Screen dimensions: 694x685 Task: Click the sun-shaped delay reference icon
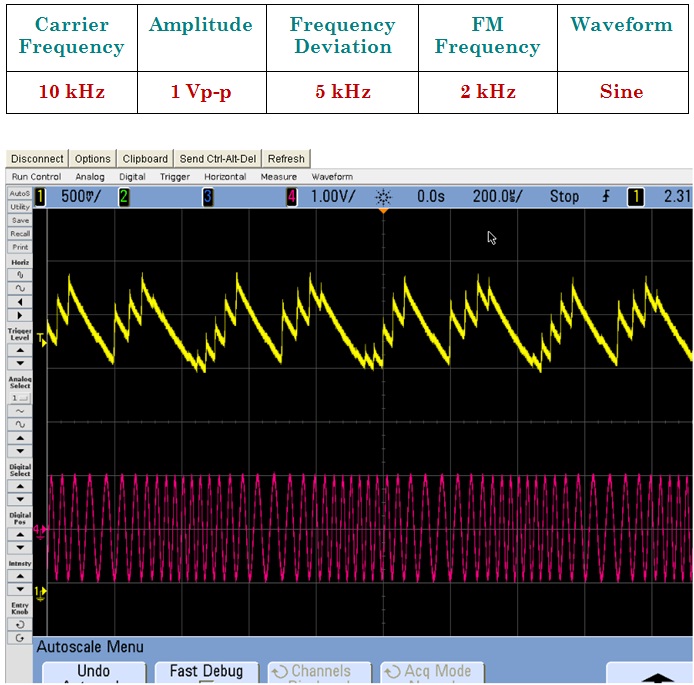pos(383,197)
